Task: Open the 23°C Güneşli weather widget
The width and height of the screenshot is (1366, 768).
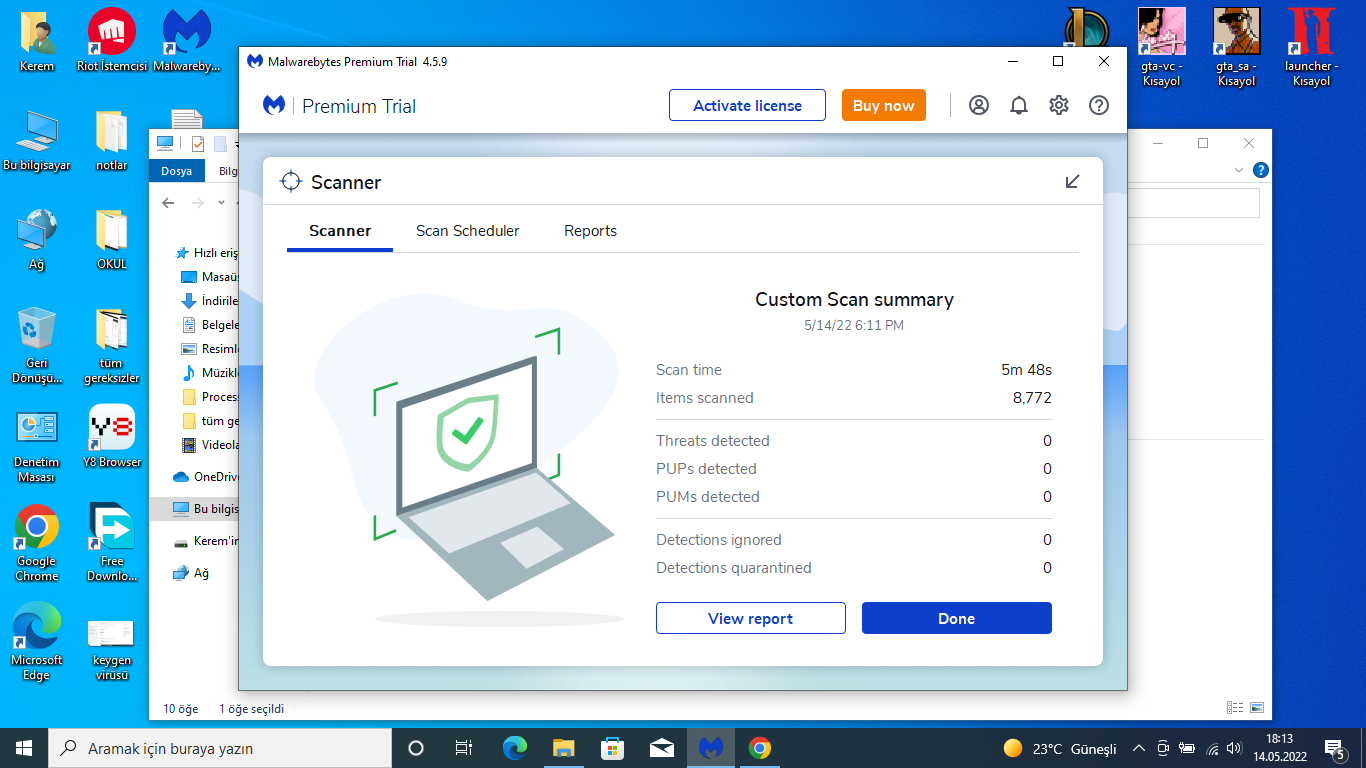Action: [x=1060, y=748]
